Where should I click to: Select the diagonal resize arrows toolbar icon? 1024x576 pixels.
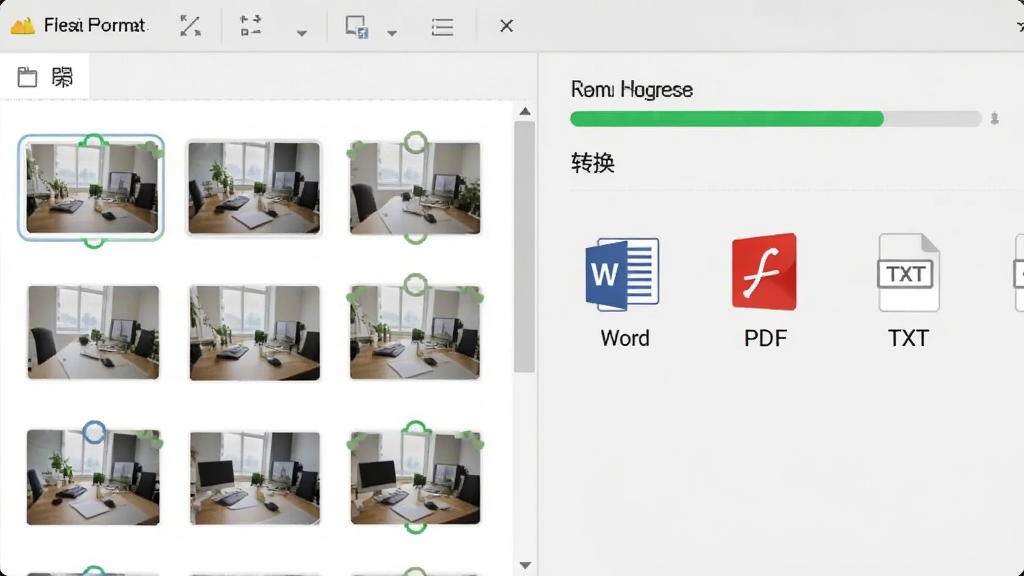pos(190,26)
